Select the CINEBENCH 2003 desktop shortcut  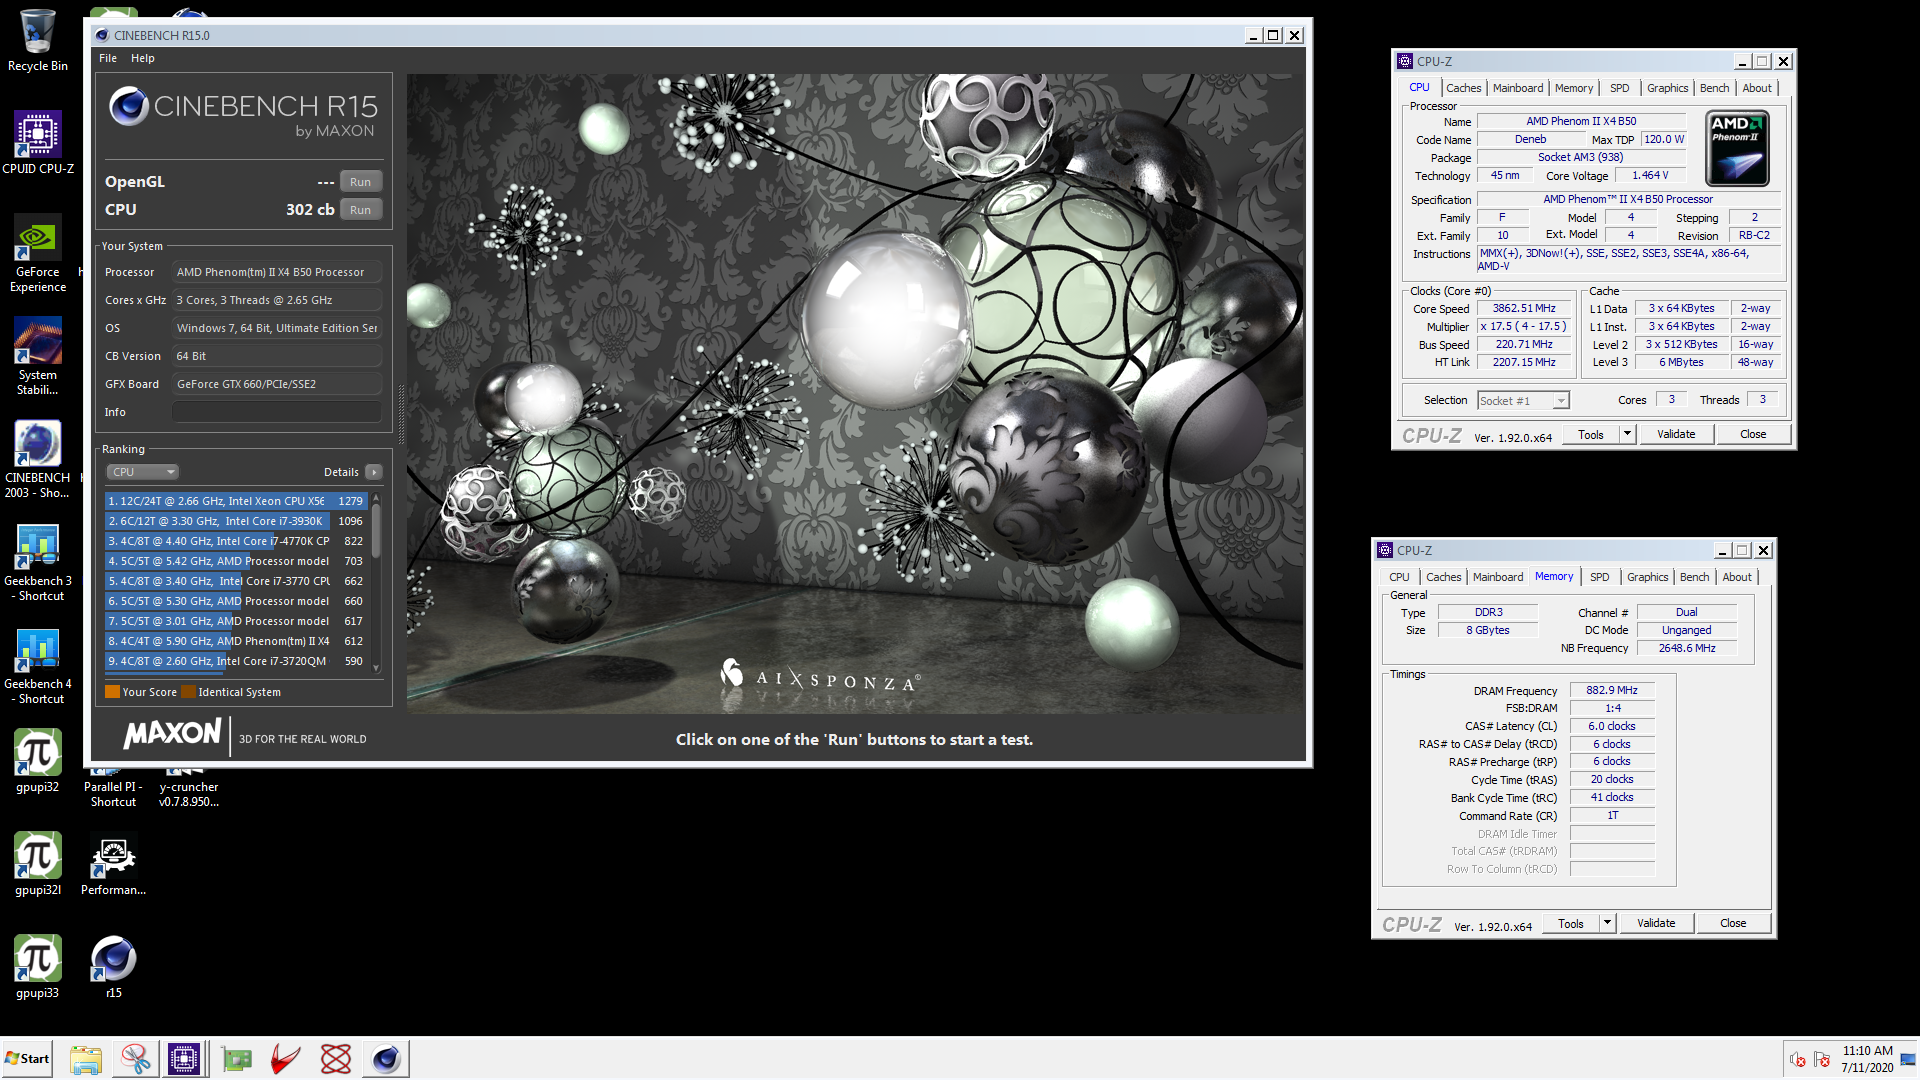[38, 459]
